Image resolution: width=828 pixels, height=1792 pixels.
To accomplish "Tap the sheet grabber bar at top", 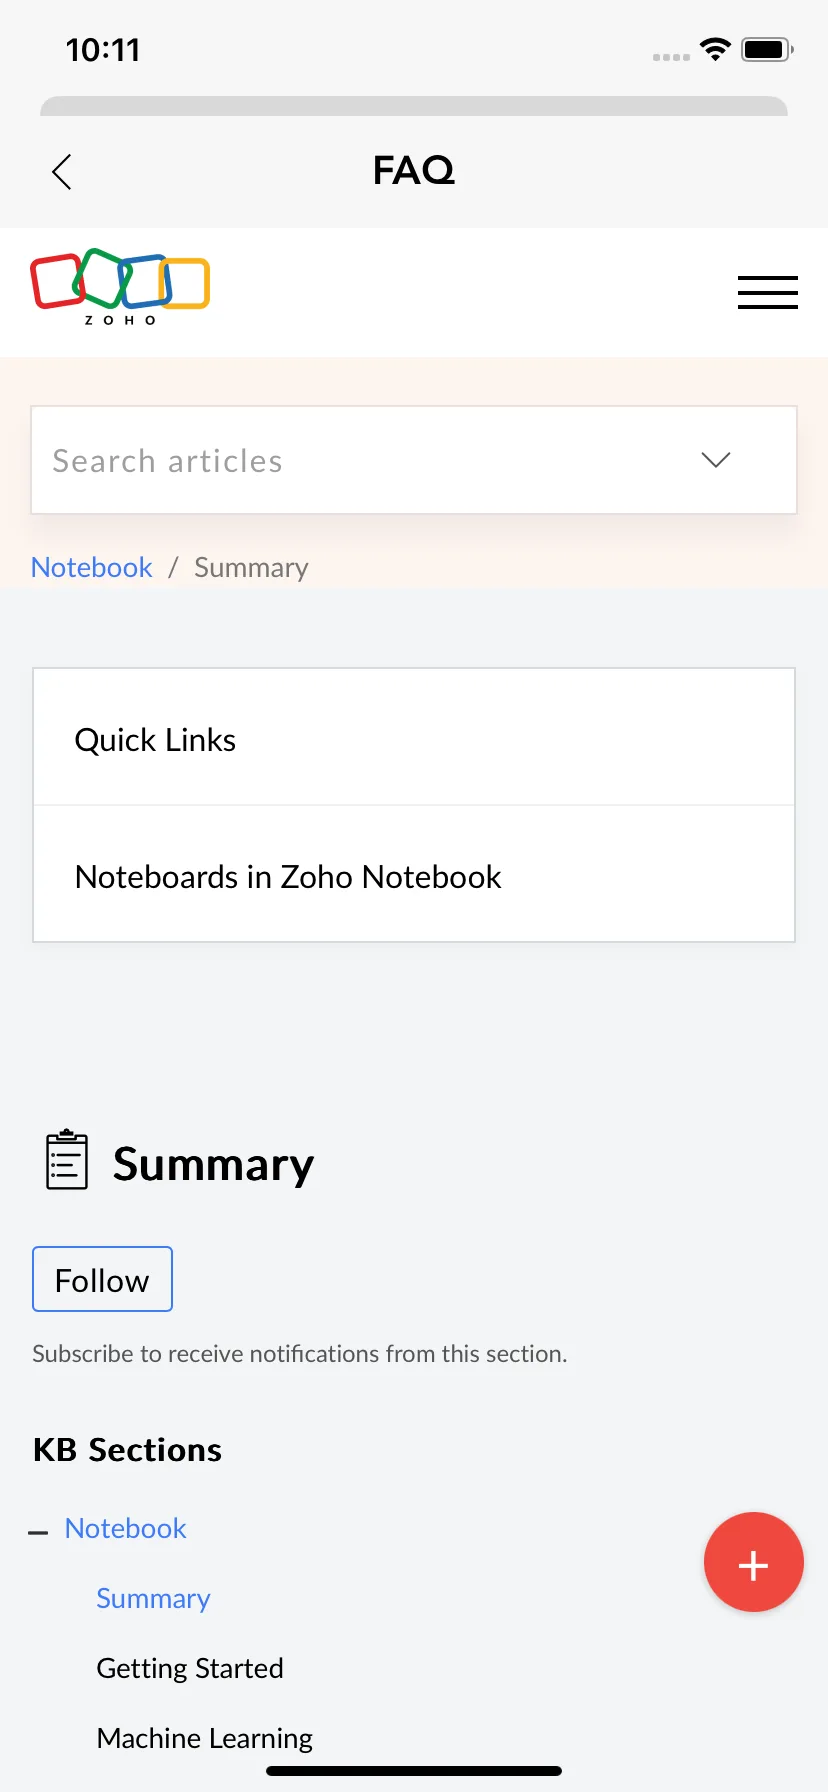I will (x=414, y=106).
